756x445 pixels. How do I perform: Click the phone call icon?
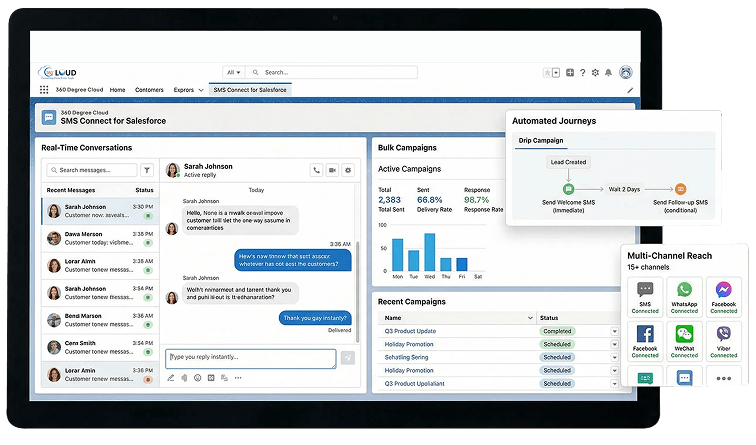pos(316,170)
